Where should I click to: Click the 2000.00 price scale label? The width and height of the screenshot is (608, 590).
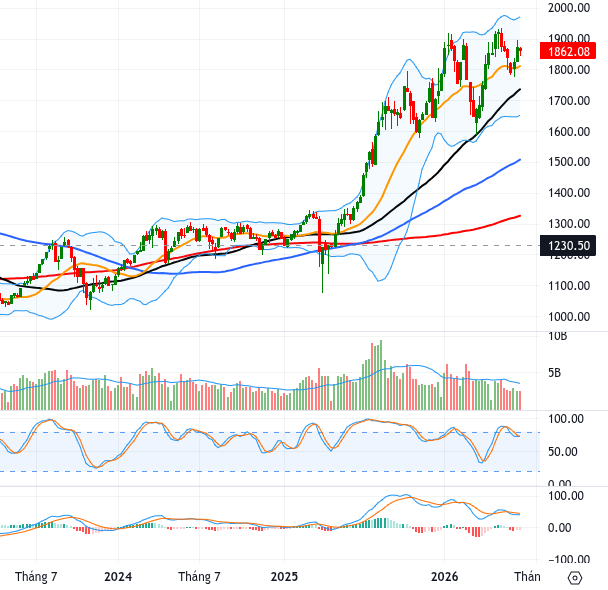tap(569, 8)
